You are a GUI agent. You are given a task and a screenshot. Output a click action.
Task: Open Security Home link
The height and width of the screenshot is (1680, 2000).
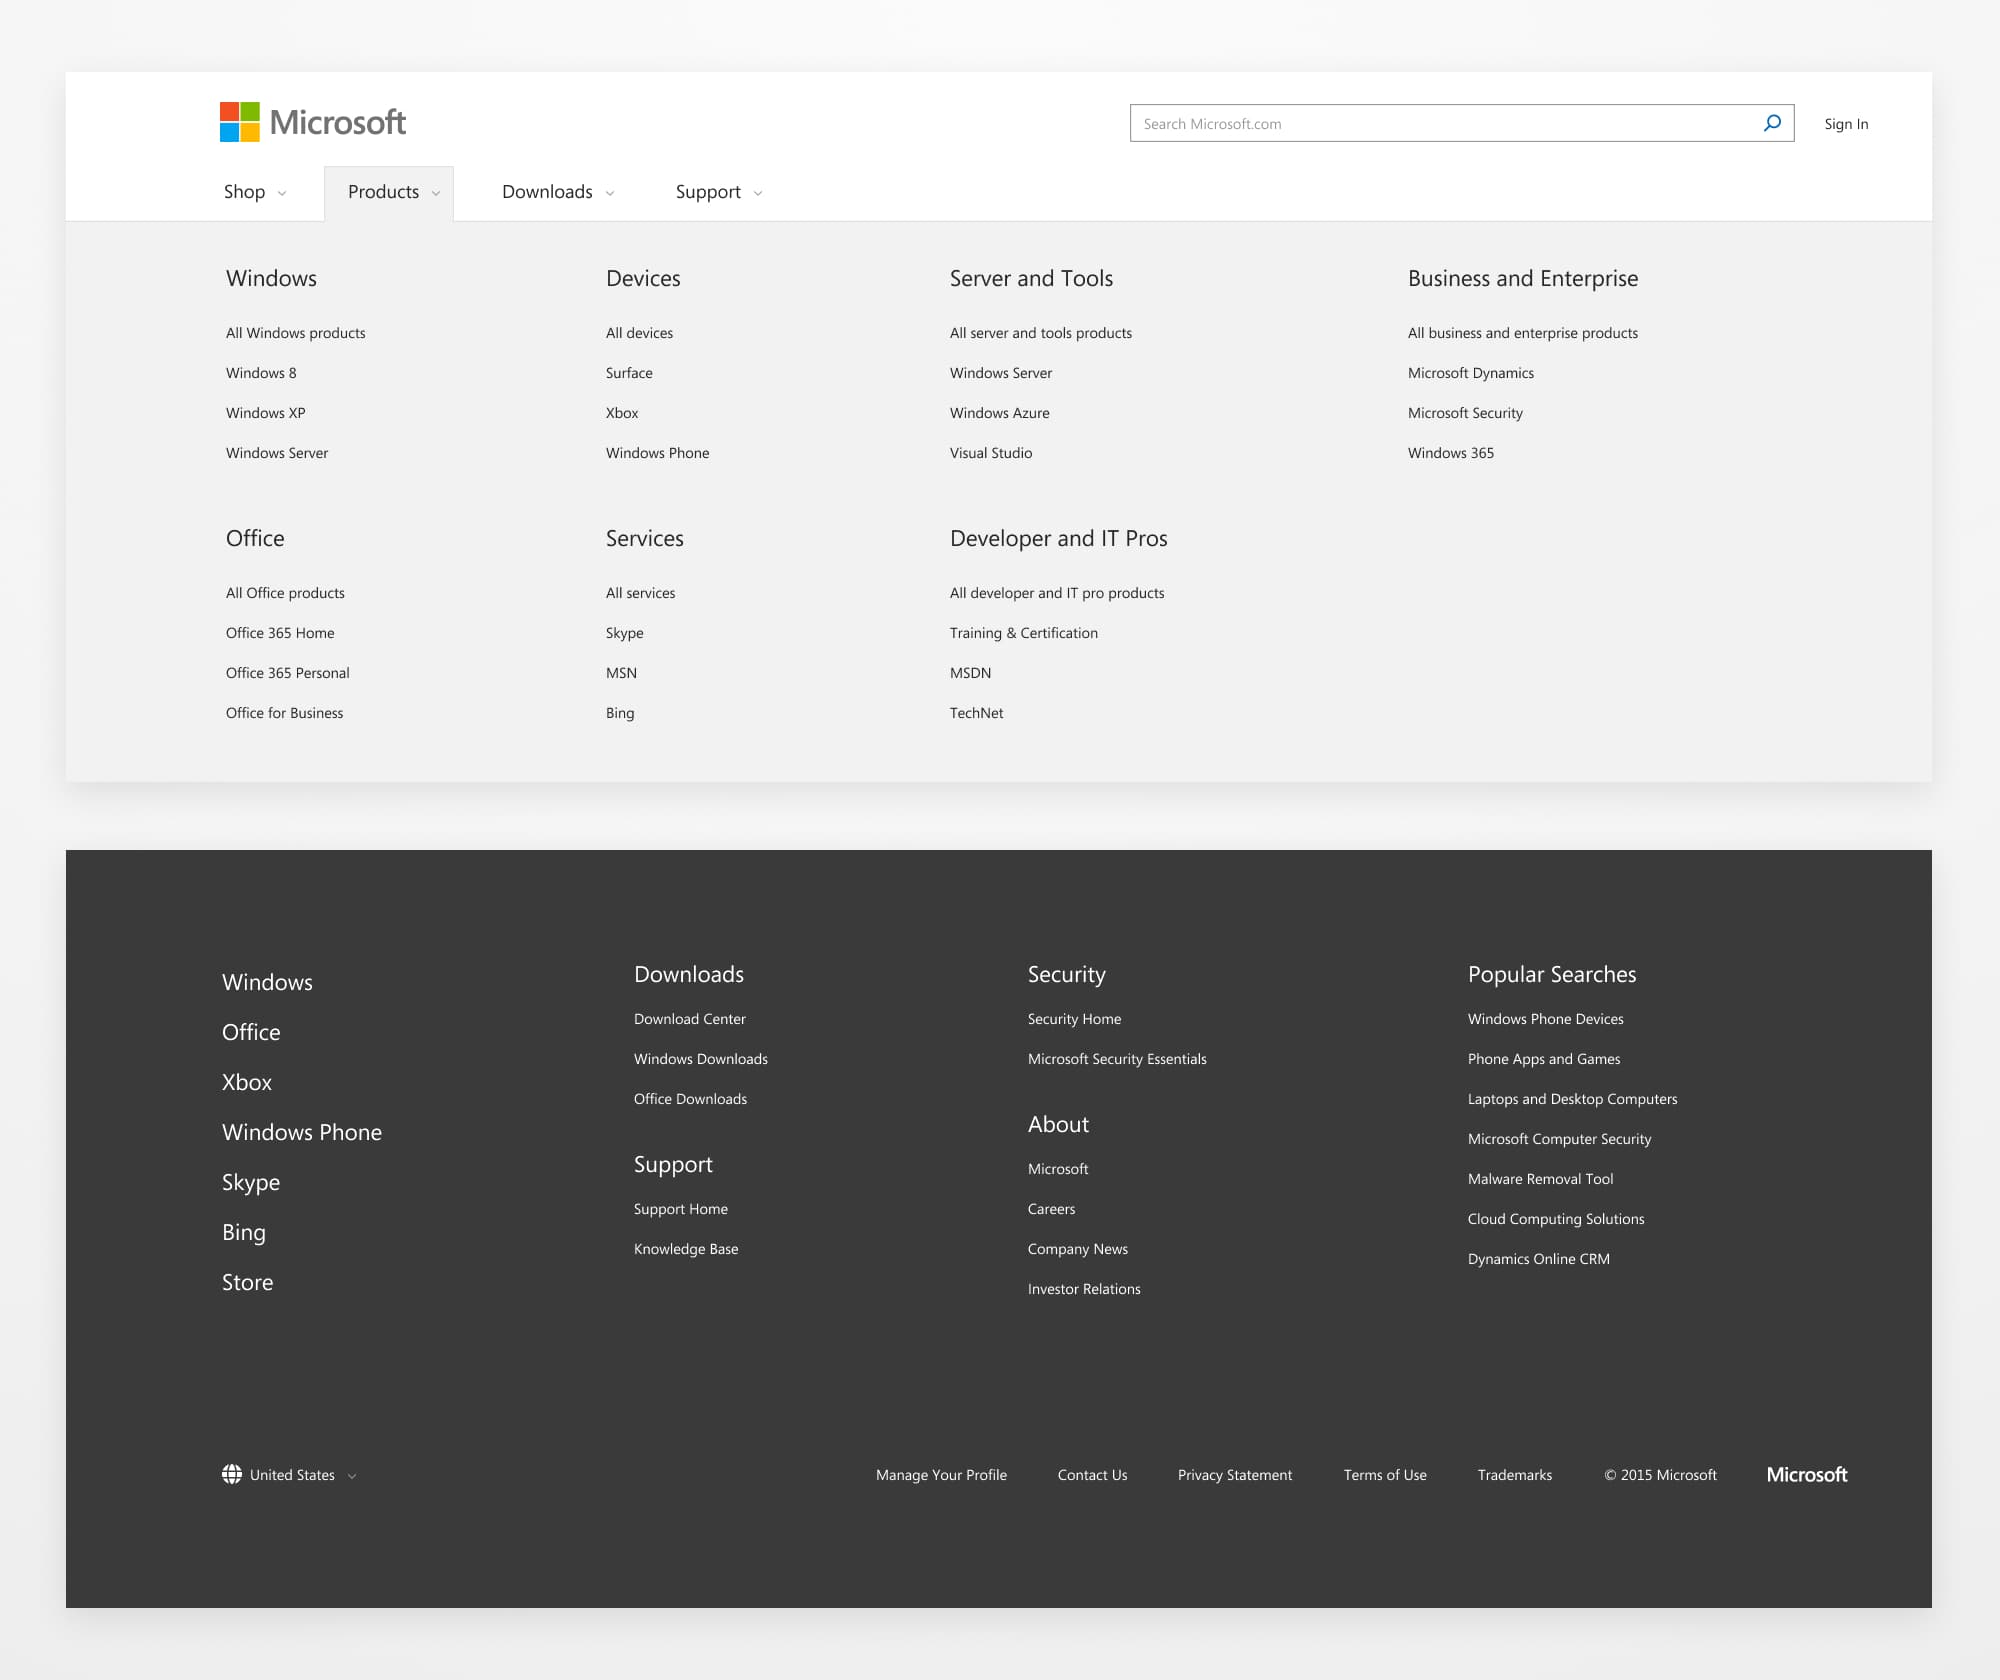click(x=1074, y=1019)
